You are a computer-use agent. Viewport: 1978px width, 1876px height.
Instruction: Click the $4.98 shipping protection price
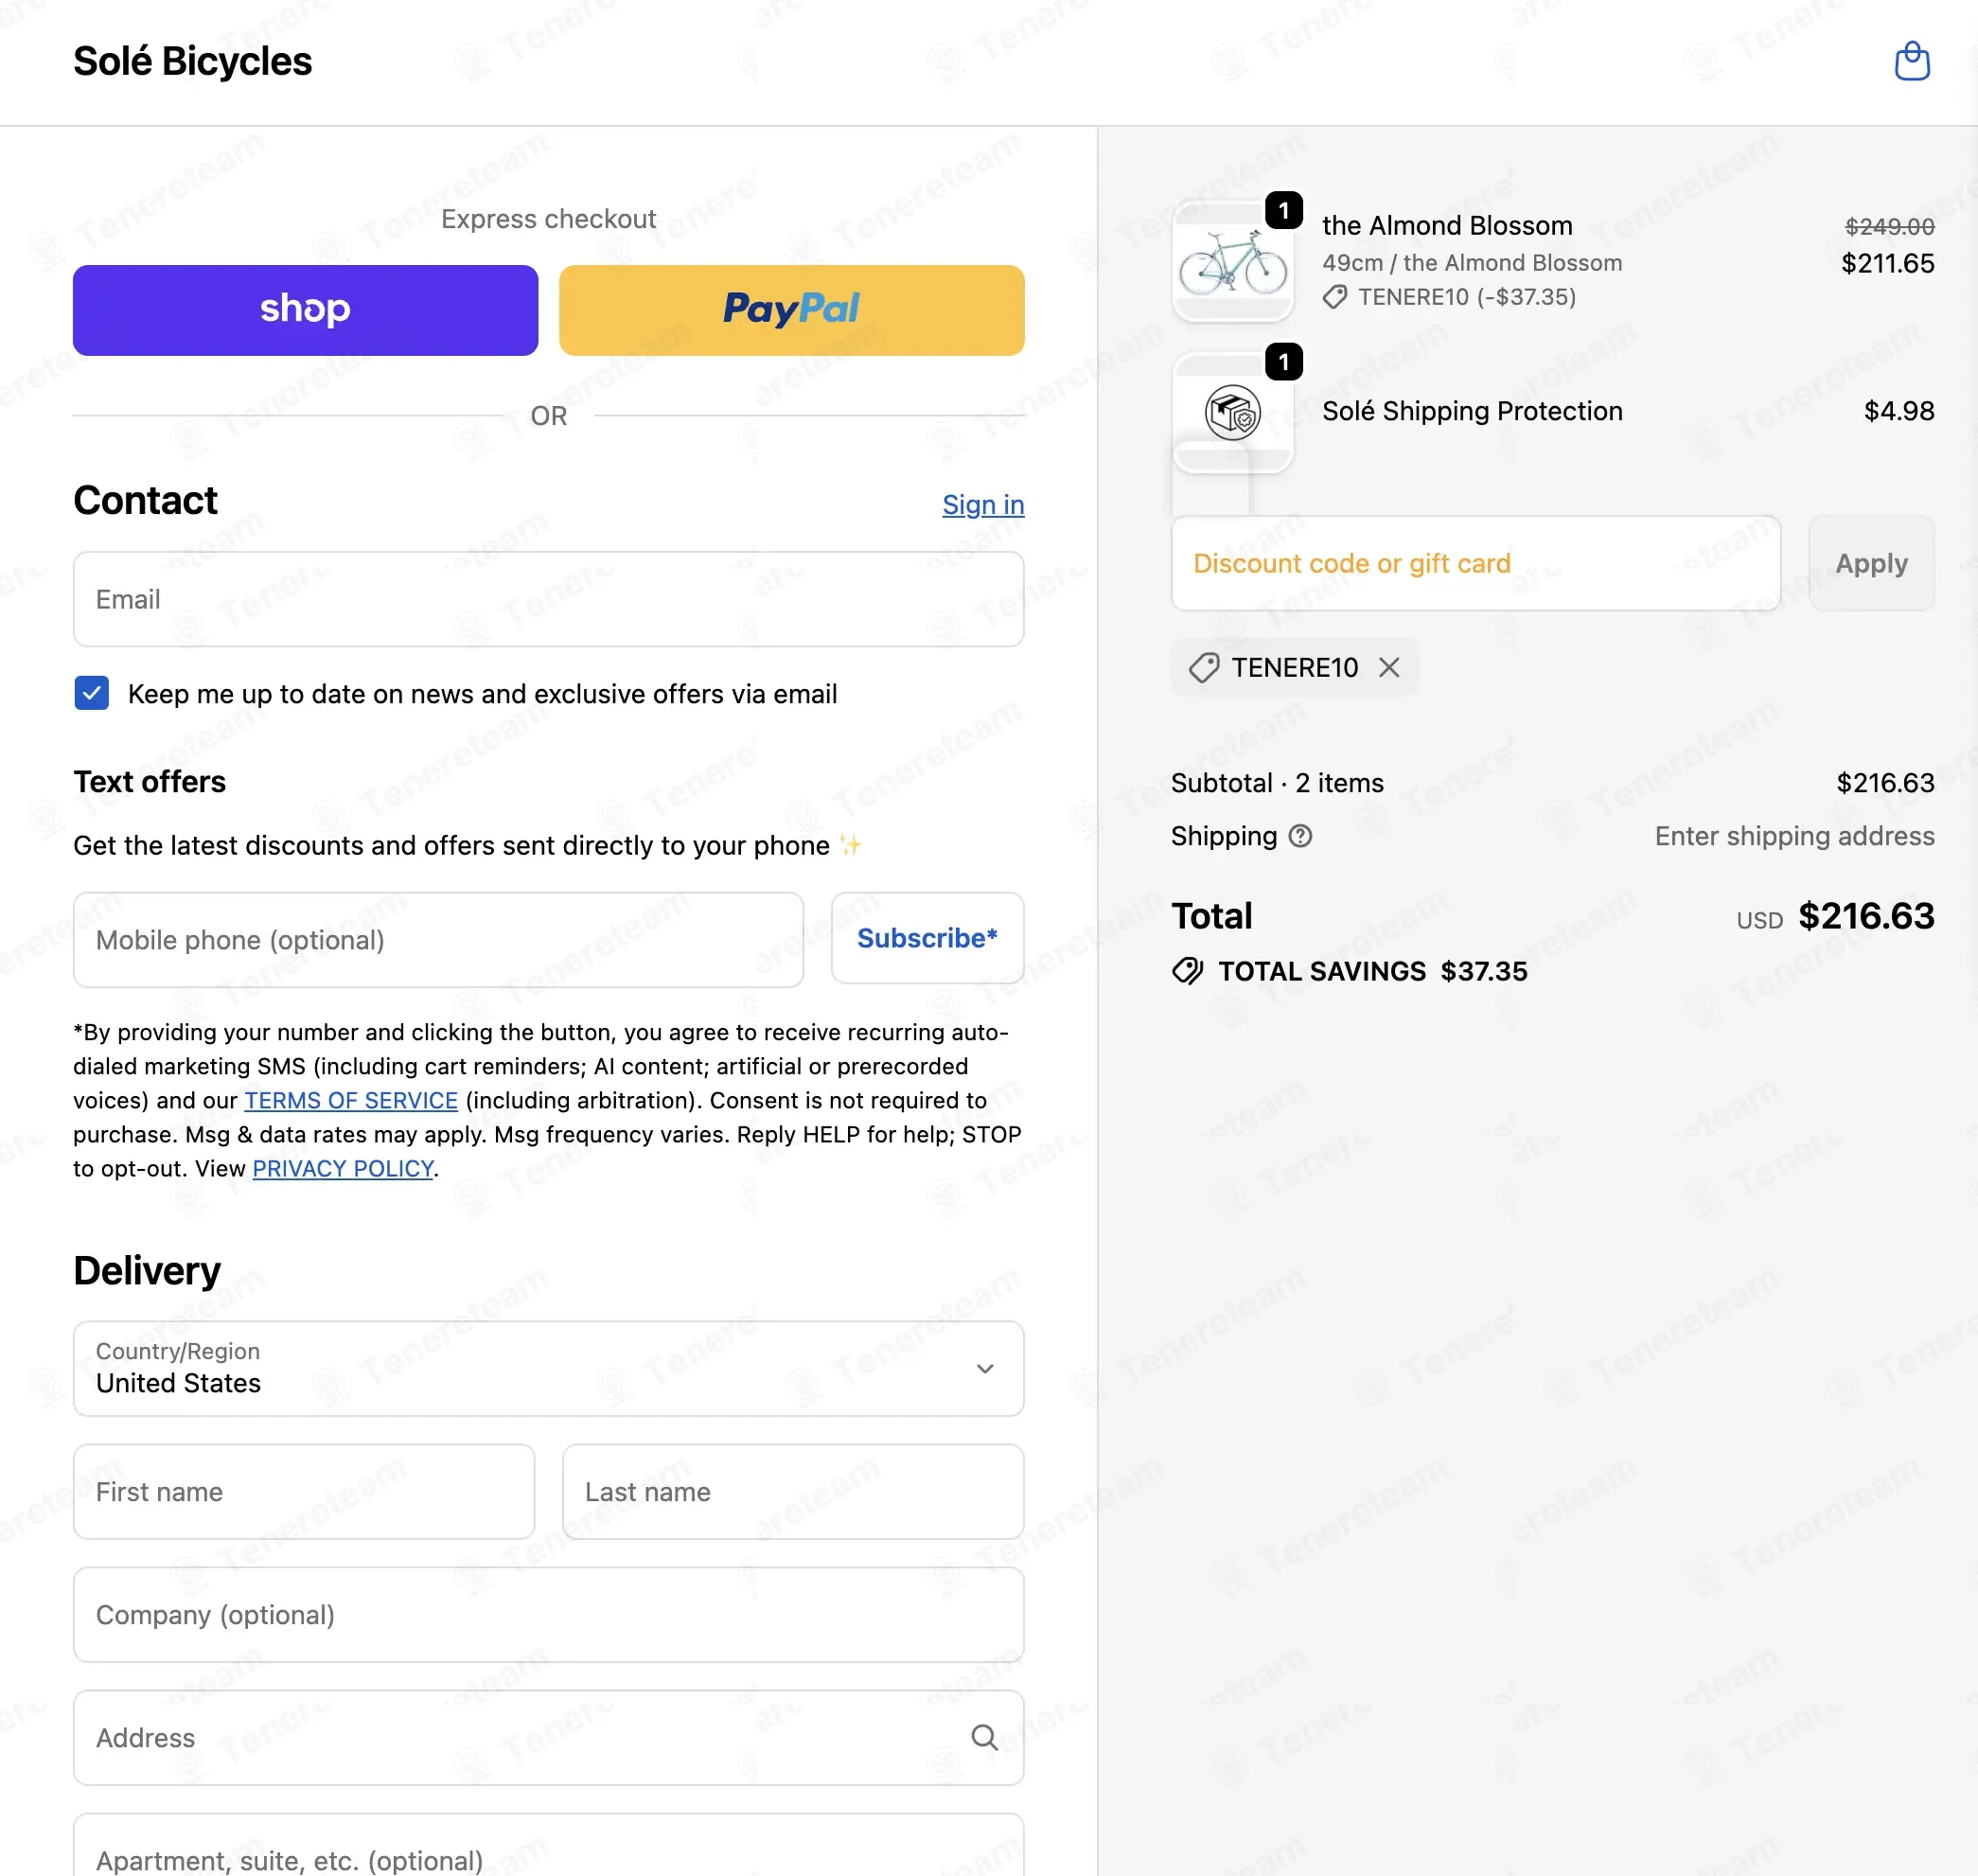(x=1898, y=411)
